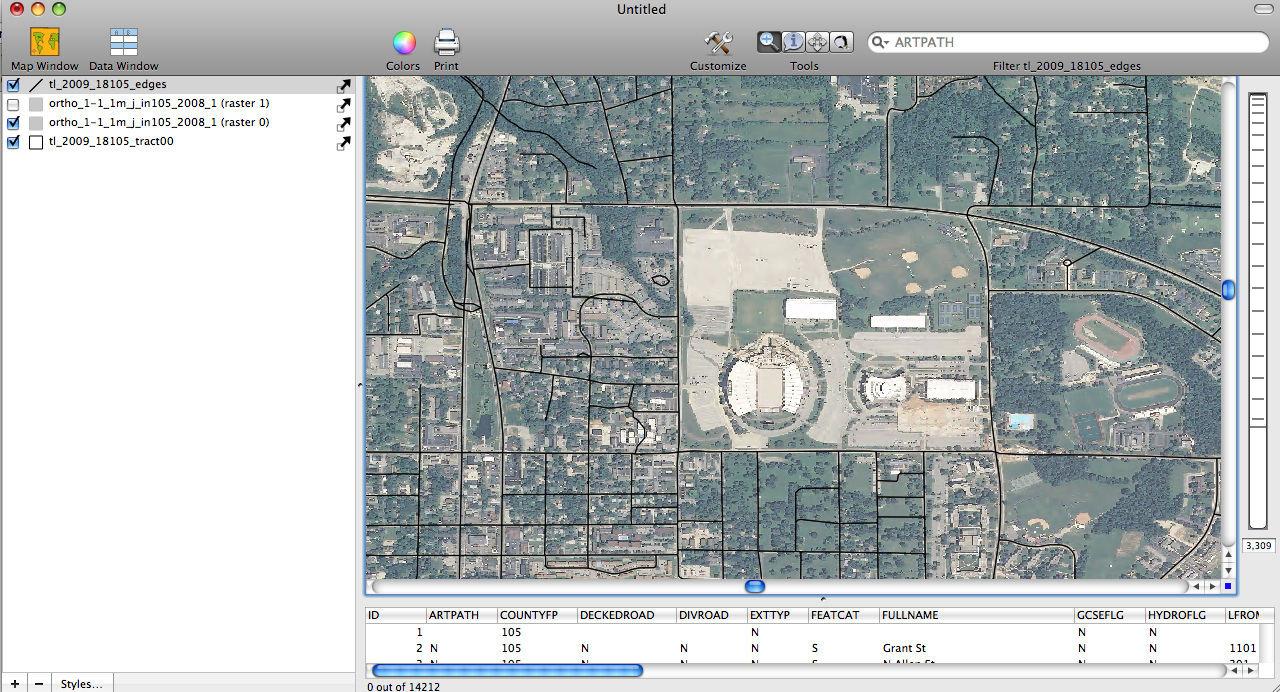Select the pan move tool

pos(817,42)
